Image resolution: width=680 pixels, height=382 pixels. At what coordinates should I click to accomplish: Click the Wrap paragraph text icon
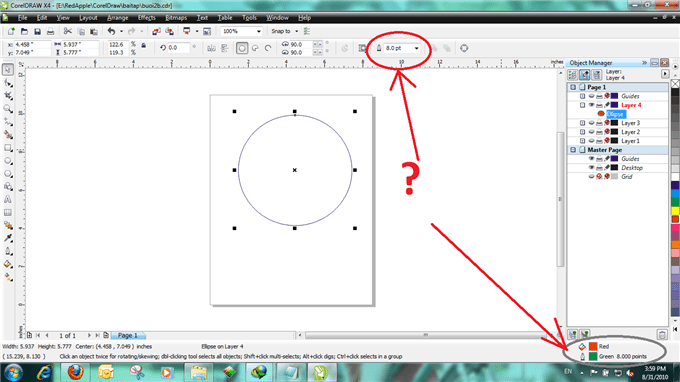tap(363, 48)
